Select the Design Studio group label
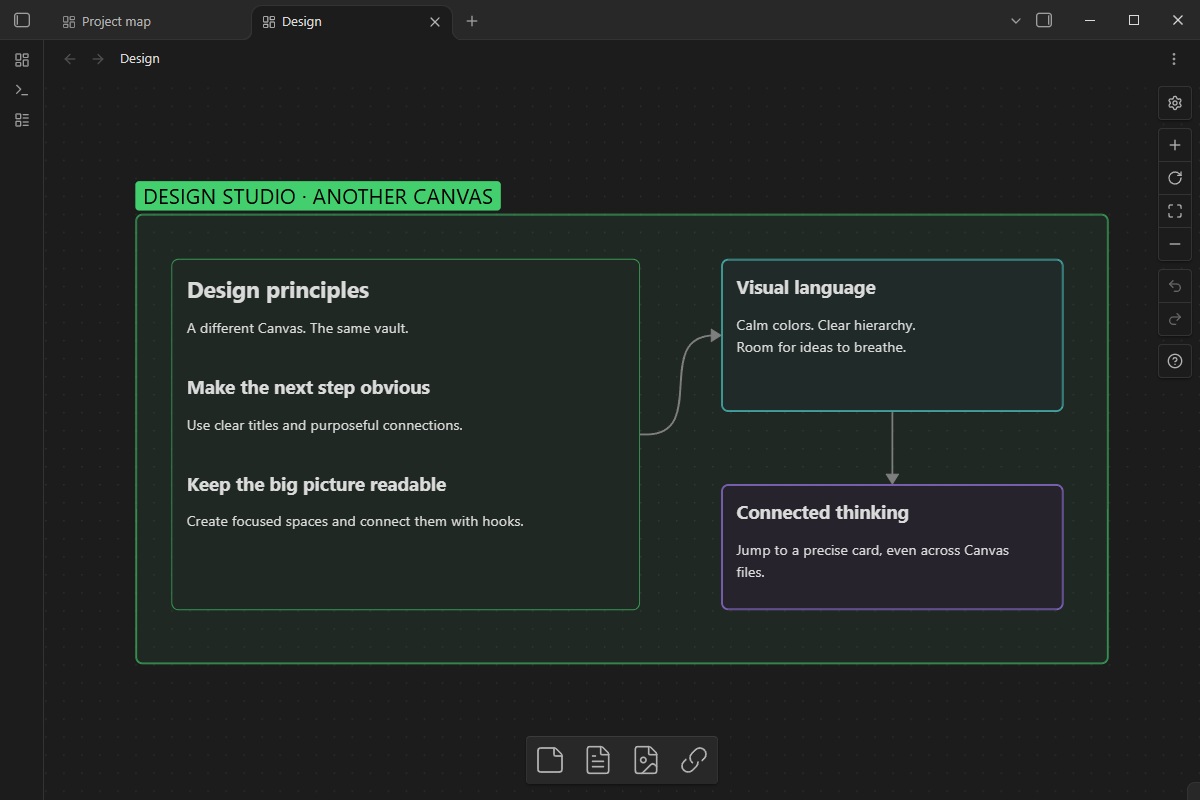Image resolution: width=1200 pixels, height=800 pixels. (x=318, y=196)
